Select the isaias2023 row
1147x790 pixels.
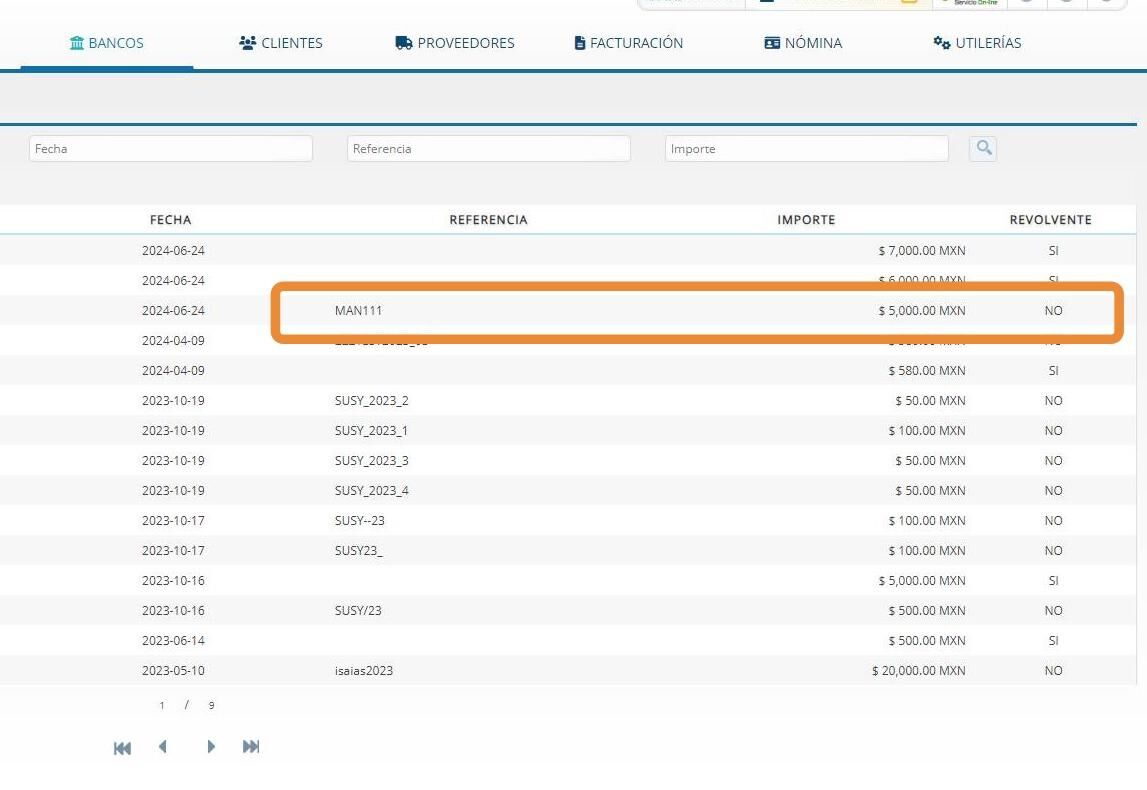568,671
